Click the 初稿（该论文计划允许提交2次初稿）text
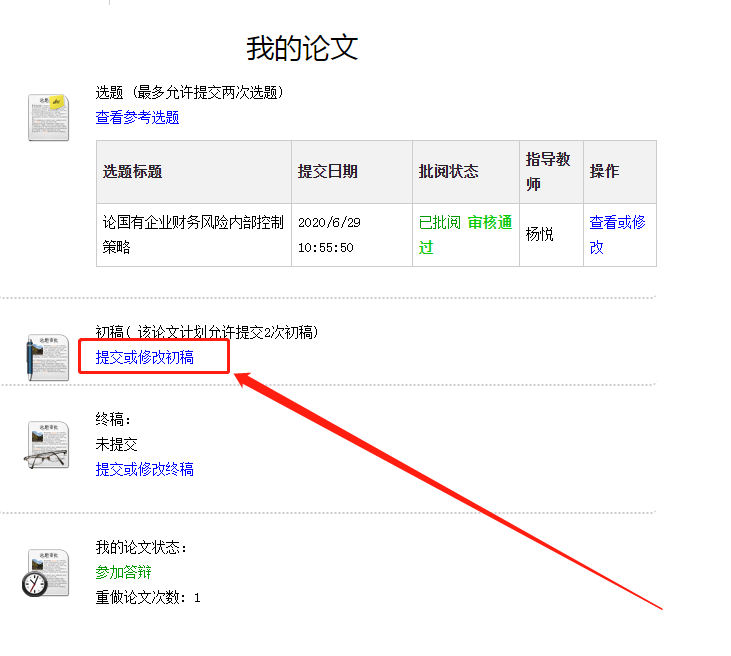Screen dimensions: 731x656 [x=207, y=332]
